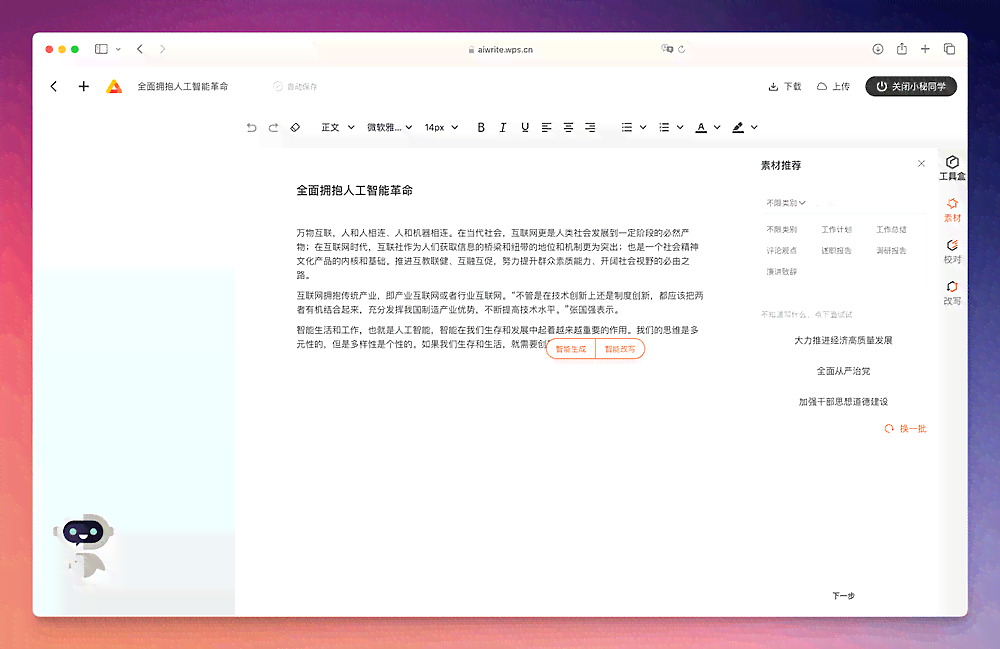Click the 自动保存 autosave indicator
This screenshot has height=649, width=1000.
click(x=295, y=87)
